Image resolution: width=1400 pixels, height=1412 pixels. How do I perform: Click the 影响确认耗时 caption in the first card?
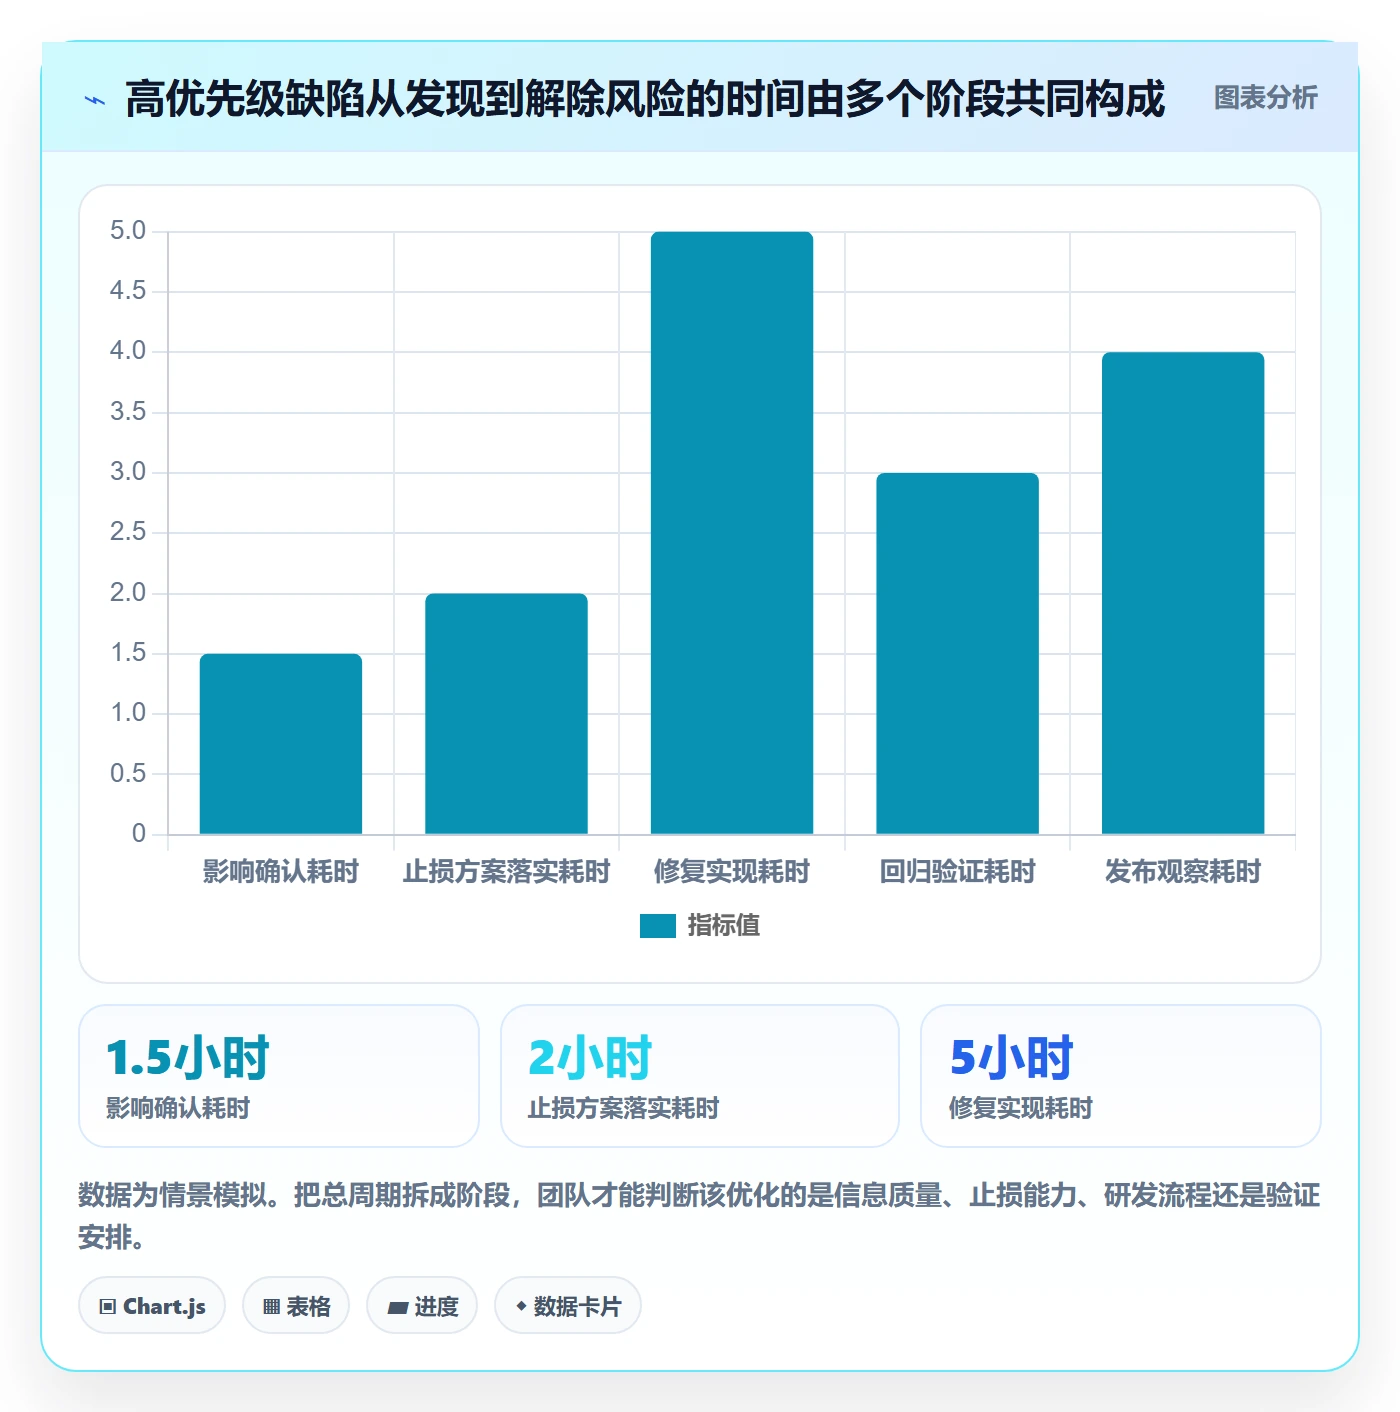tap(178, 1108)
